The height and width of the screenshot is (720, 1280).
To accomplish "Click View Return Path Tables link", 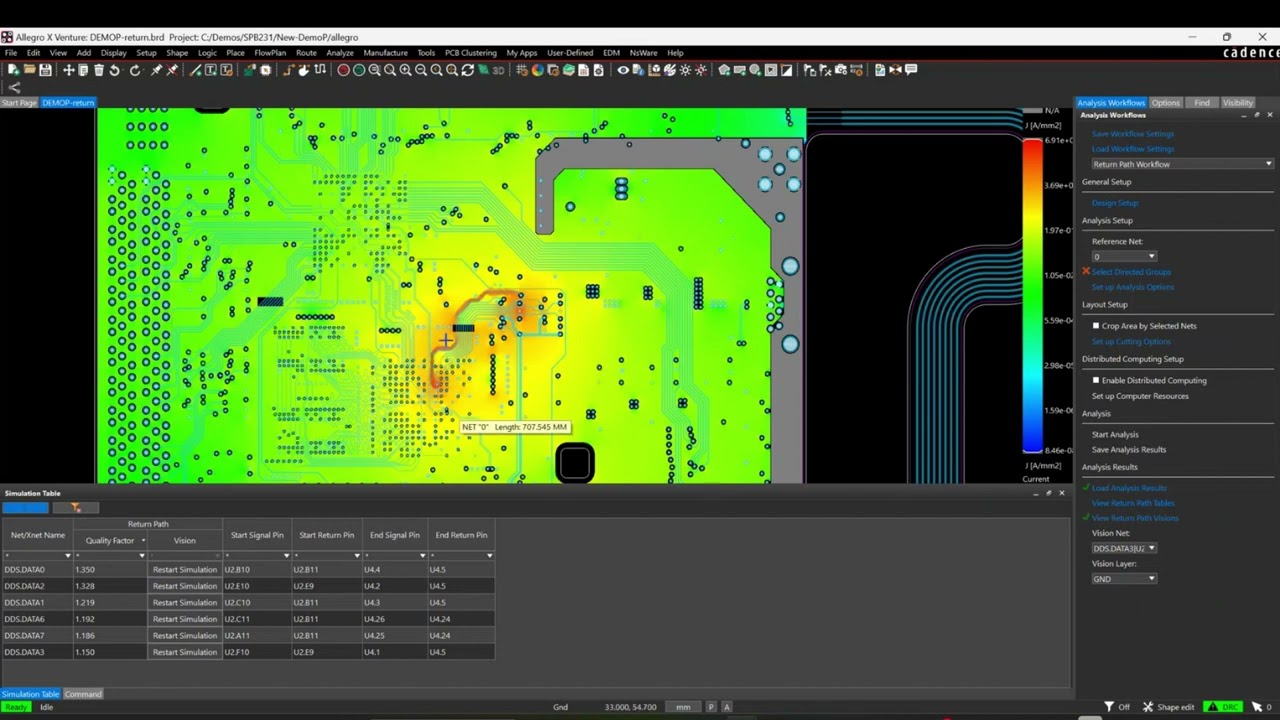I will 1133,503.
